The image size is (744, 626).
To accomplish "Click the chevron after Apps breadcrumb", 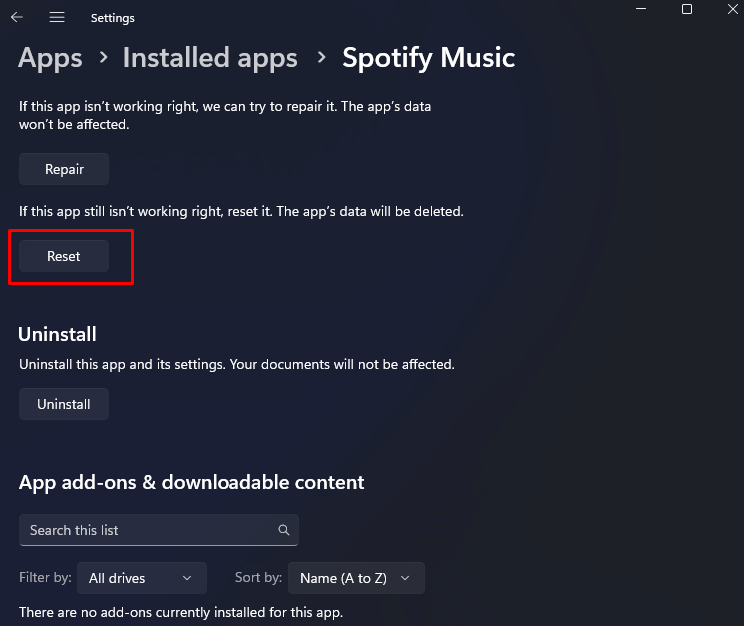I will (x=103, y=58).
